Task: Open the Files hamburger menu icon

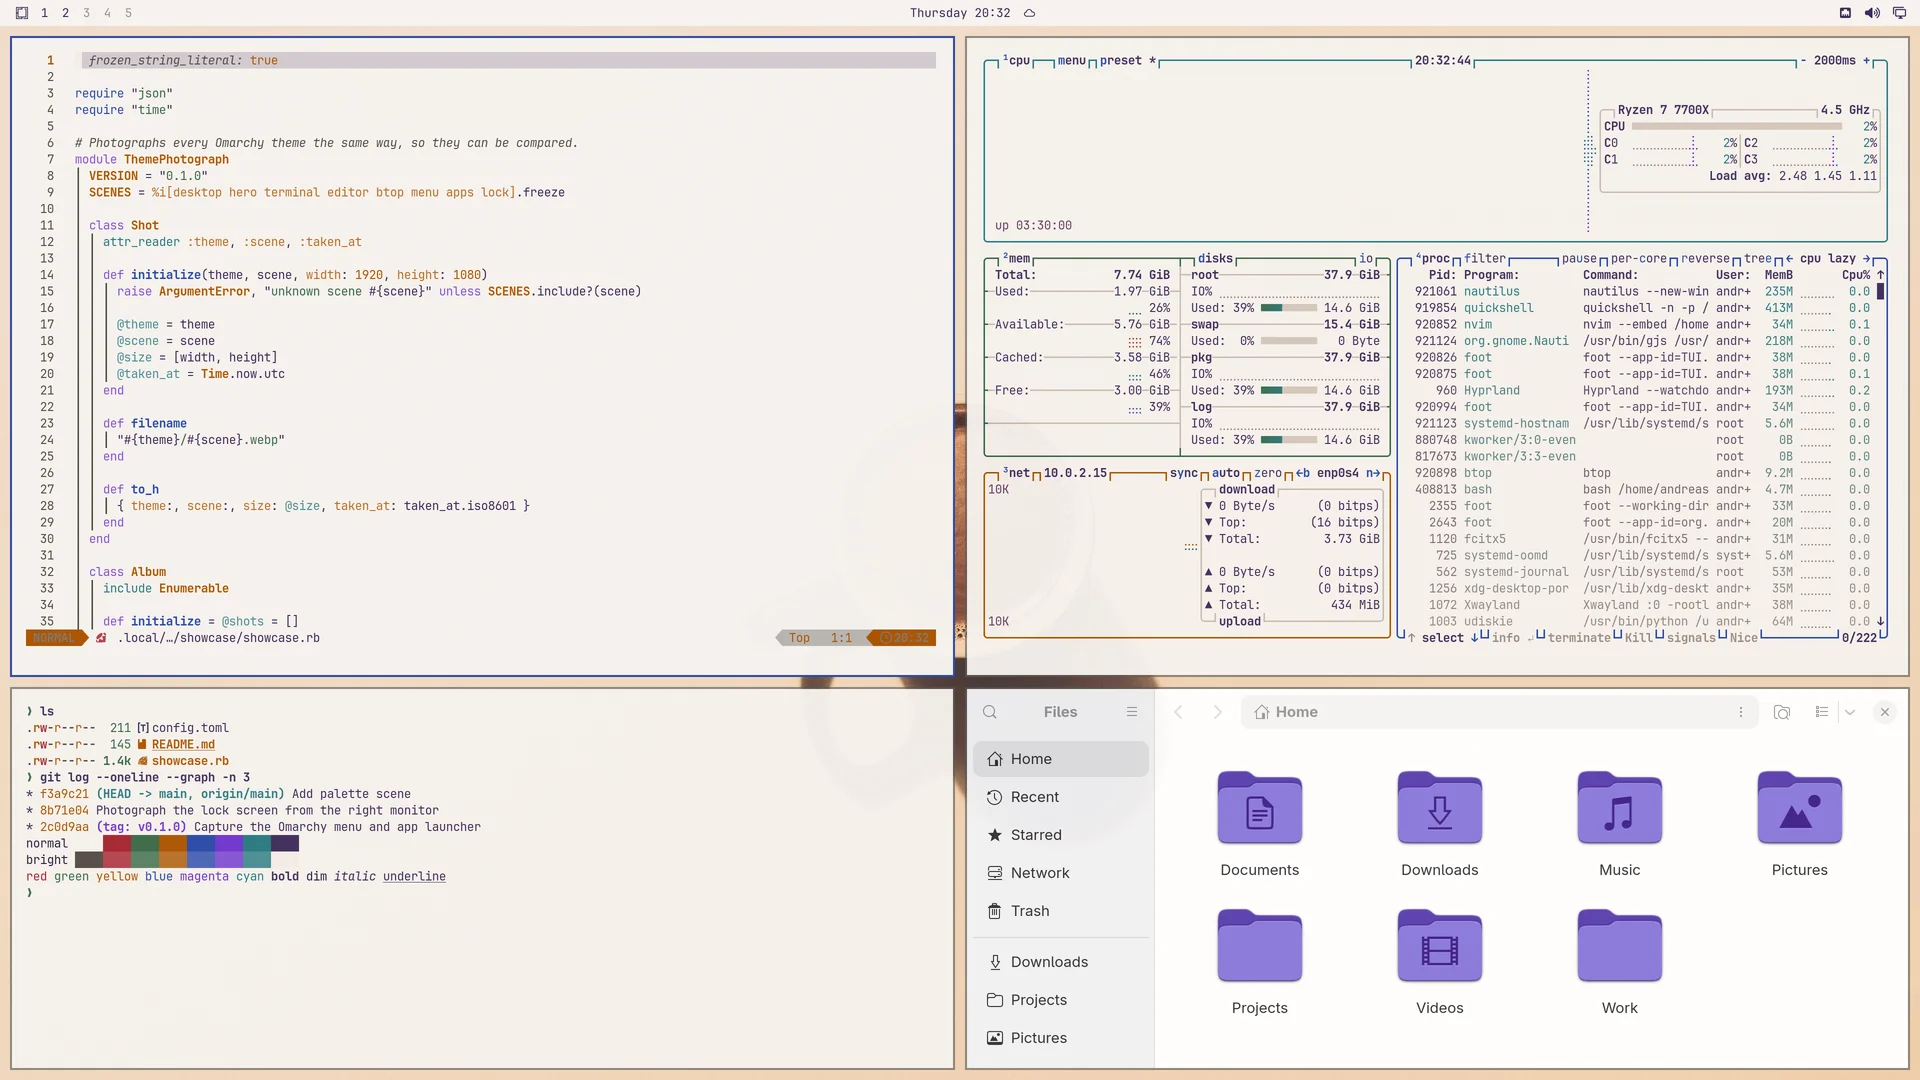Action: coord(1132,712)
